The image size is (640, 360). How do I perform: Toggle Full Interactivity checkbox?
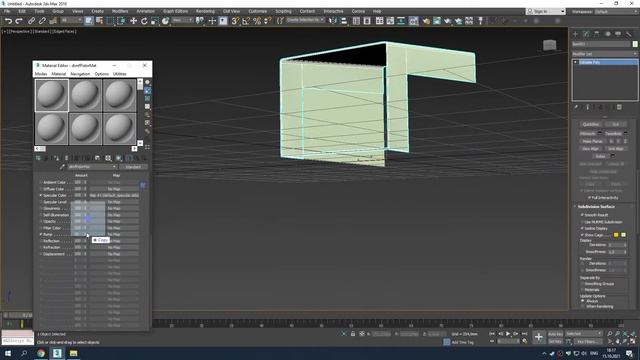[589, 198]
